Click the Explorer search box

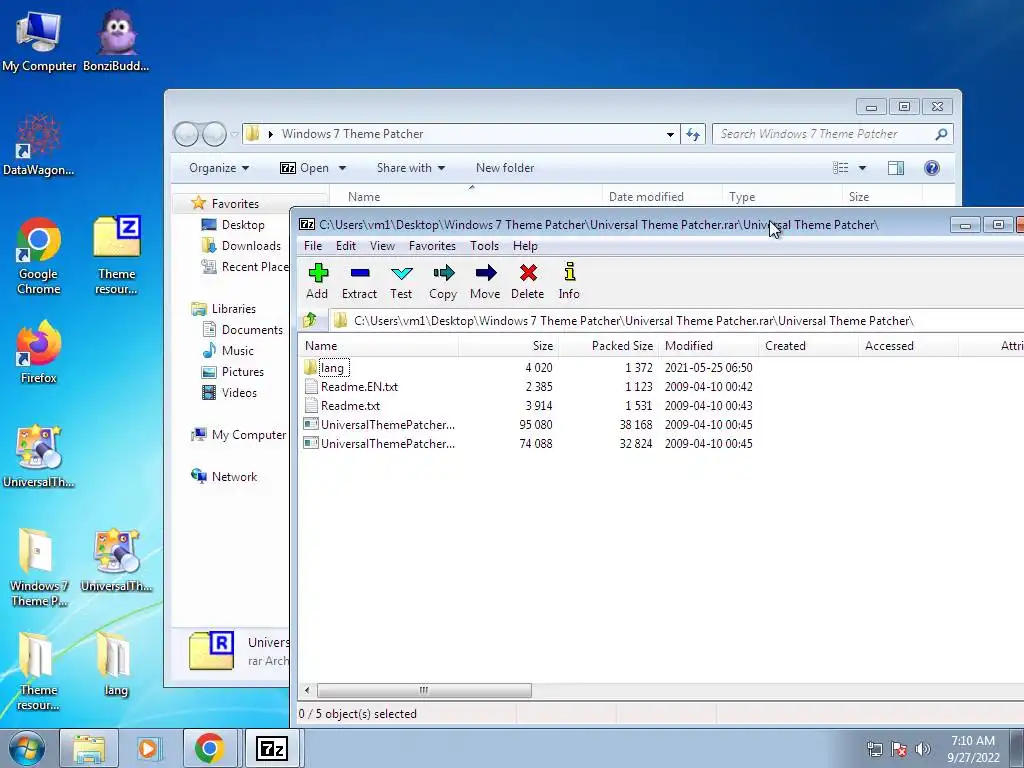point(833,134)
